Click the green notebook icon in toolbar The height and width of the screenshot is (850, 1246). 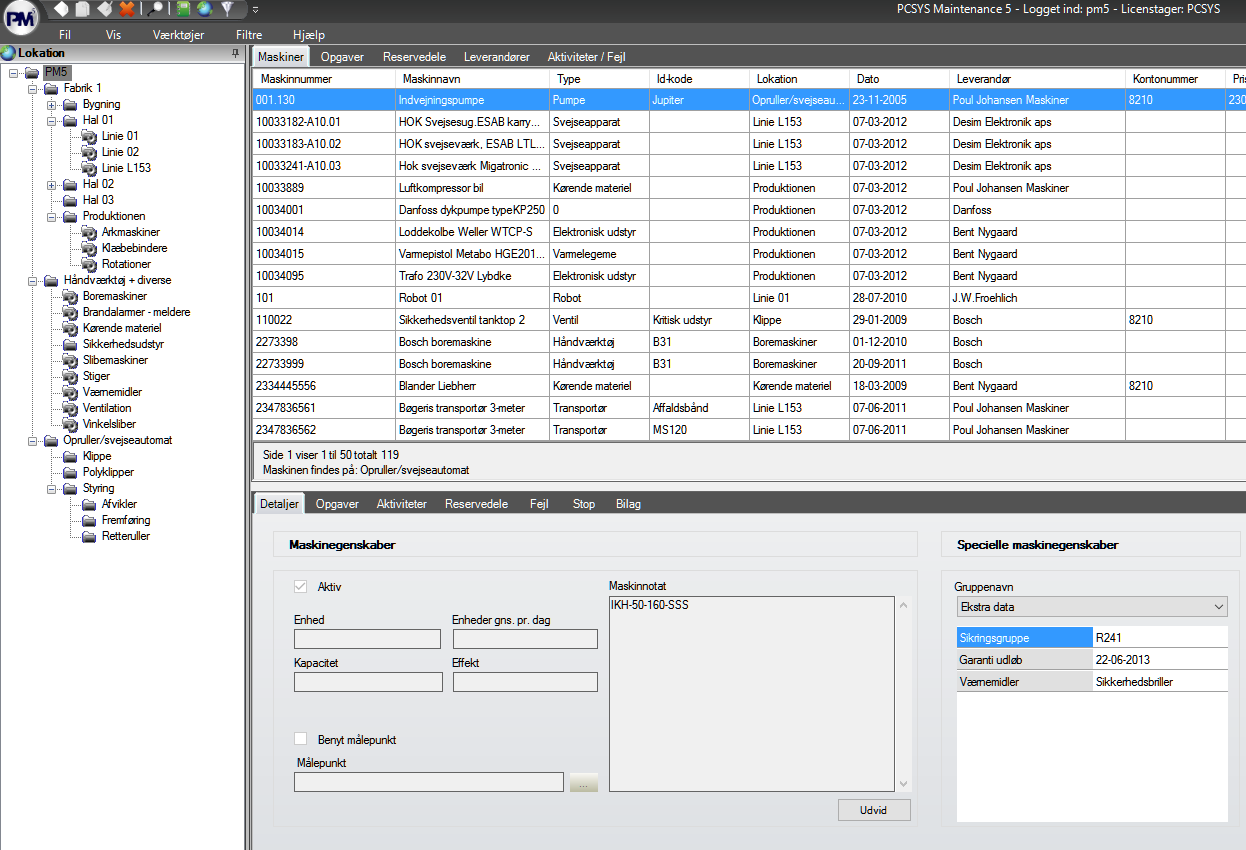click(x=183, y=9)
